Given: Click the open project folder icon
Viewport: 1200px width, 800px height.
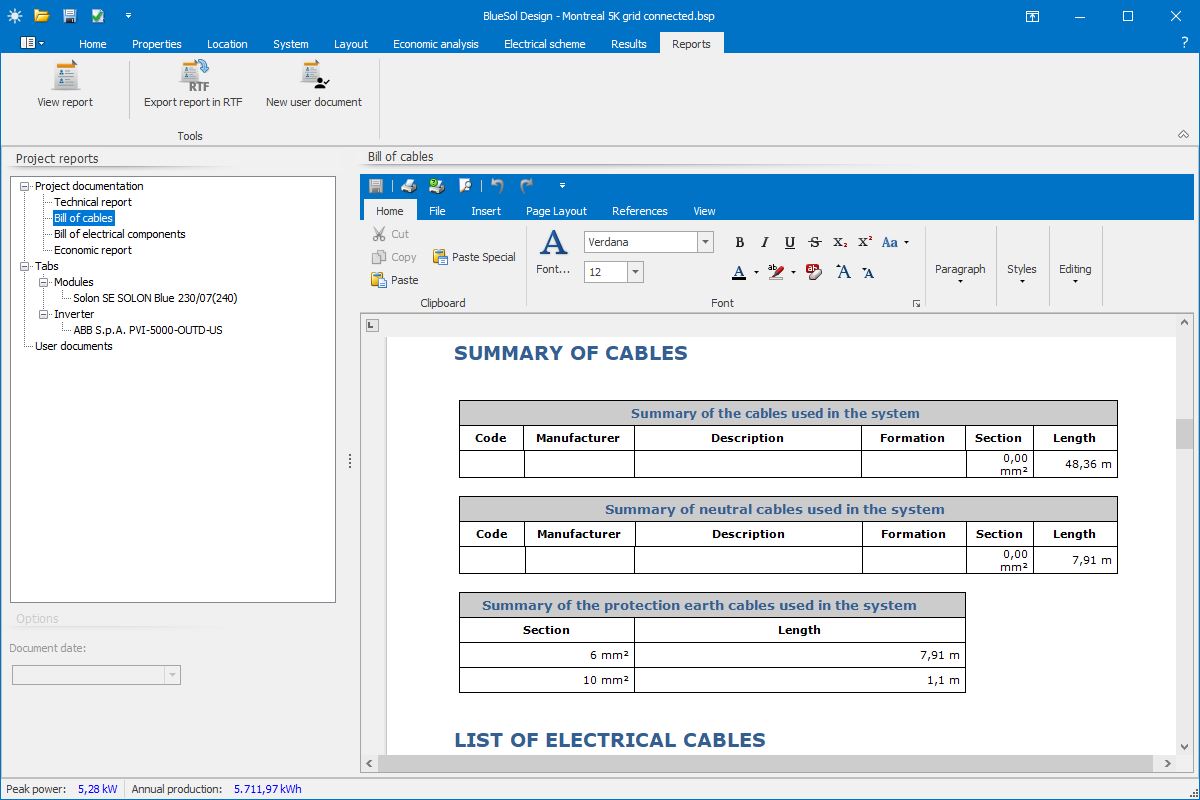Looking at the screenshot, I should 41,16.
